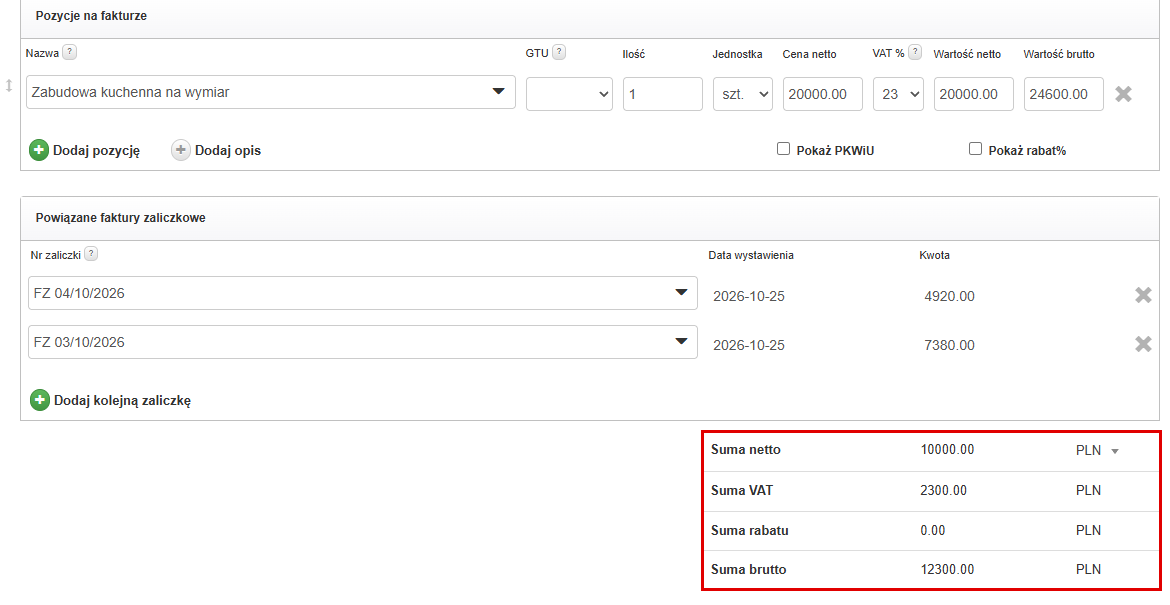Change the VAT rate dropdown from 23
Image resolution: width=1170 pixels, height=605 pixels.
click(898, 94)
